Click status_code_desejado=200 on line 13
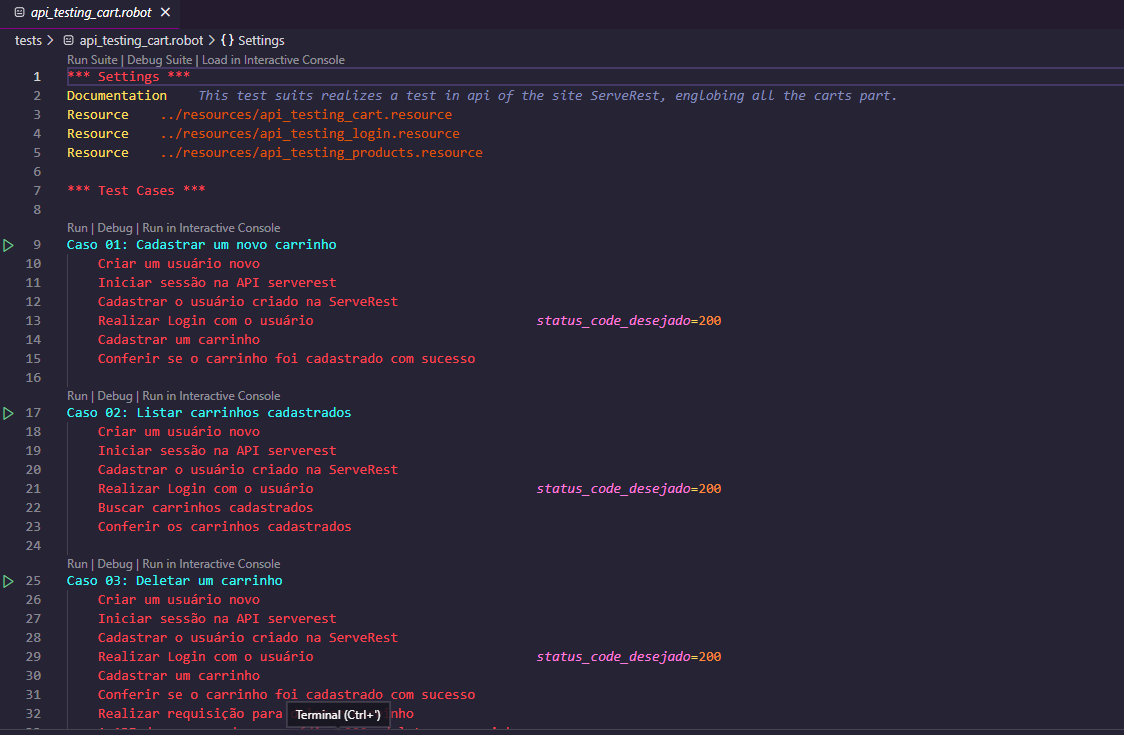This screenshot has height=735, width=1124. click(629, 321)
